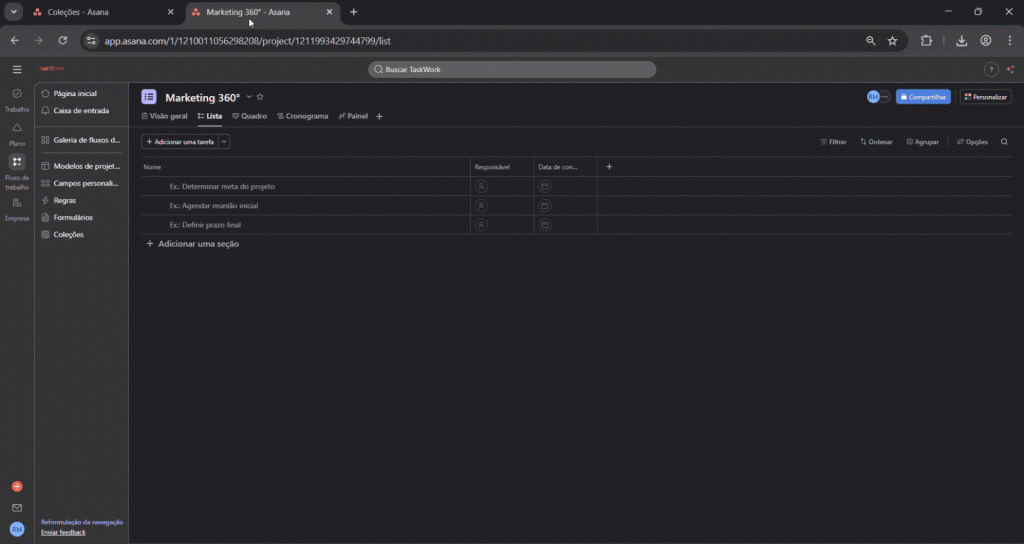Click the Plano triangle icon

click(x=16, y=128)
